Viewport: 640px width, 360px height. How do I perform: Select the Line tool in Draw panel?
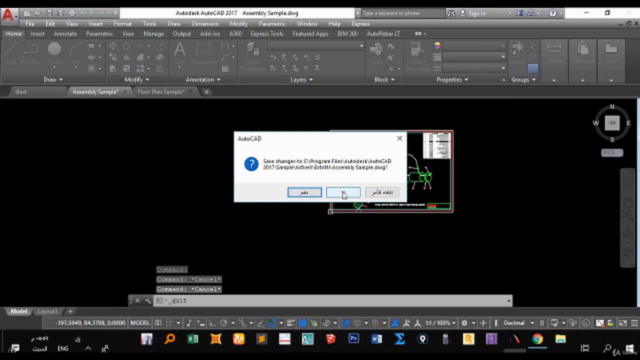[11, 53]
